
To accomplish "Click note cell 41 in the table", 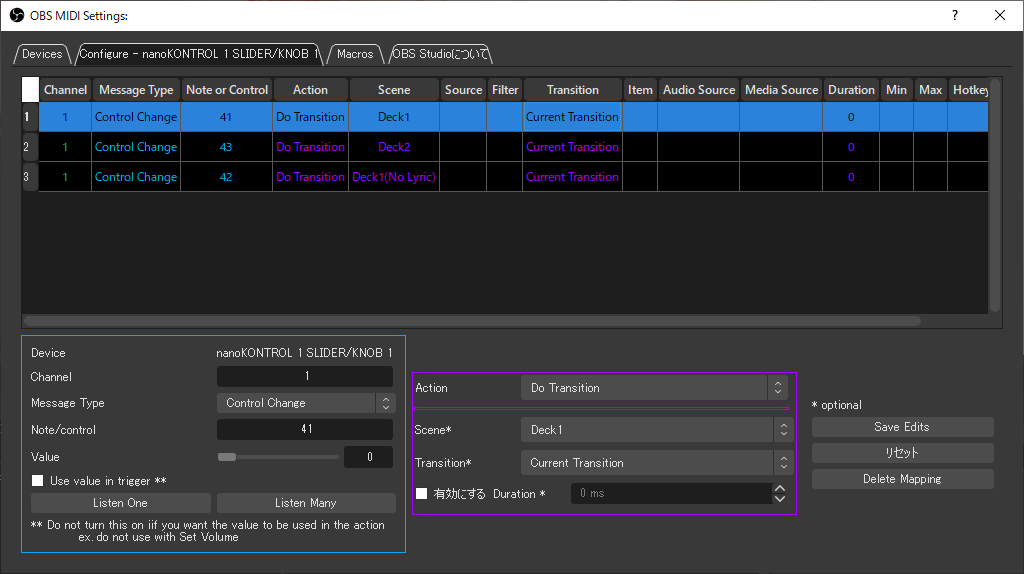I will pos(226,117).
